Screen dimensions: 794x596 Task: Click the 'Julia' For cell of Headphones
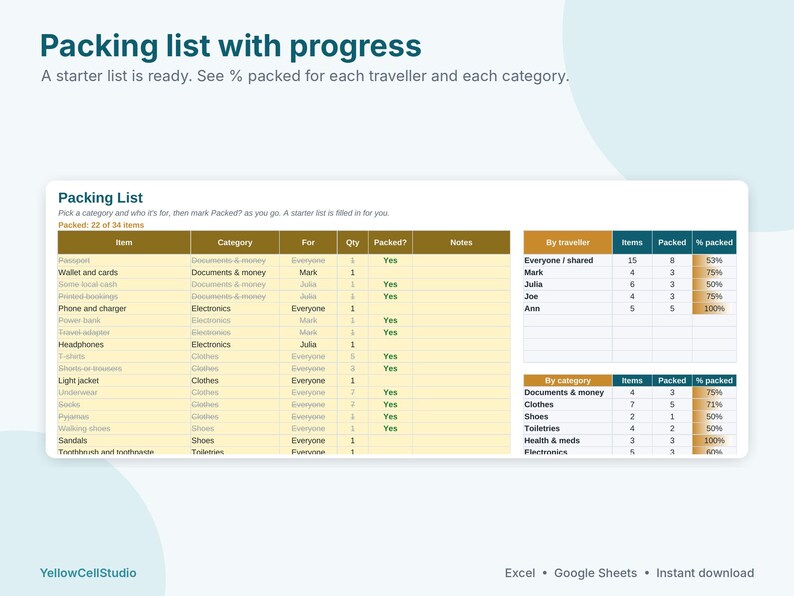308,344
